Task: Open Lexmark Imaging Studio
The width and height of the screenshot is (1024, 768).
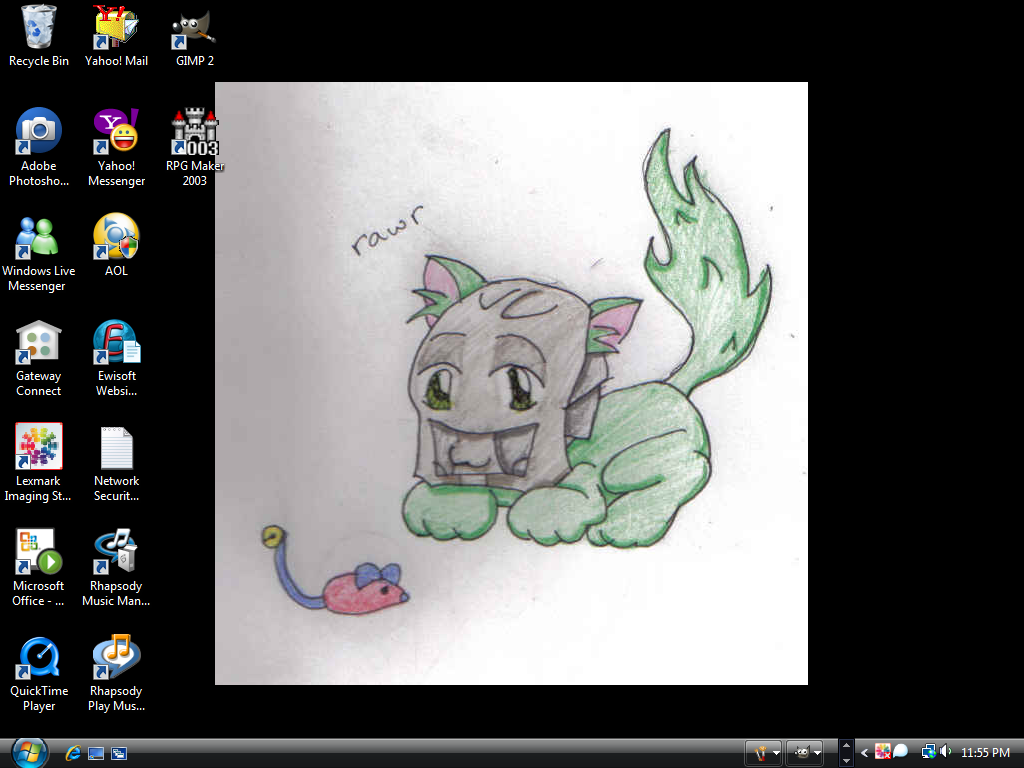Action: point(38,446)
